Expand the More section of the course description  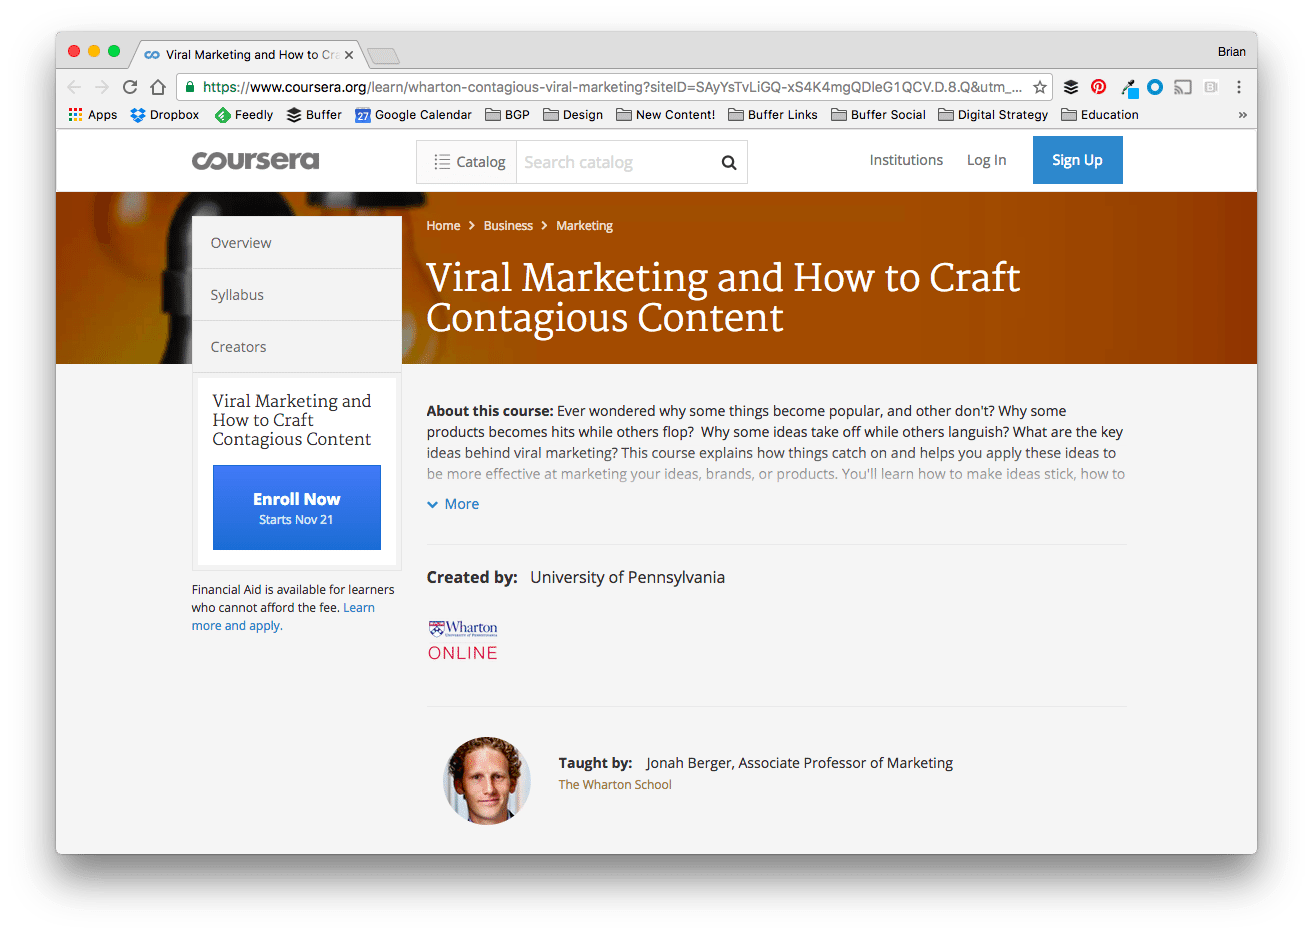[453, 503]
